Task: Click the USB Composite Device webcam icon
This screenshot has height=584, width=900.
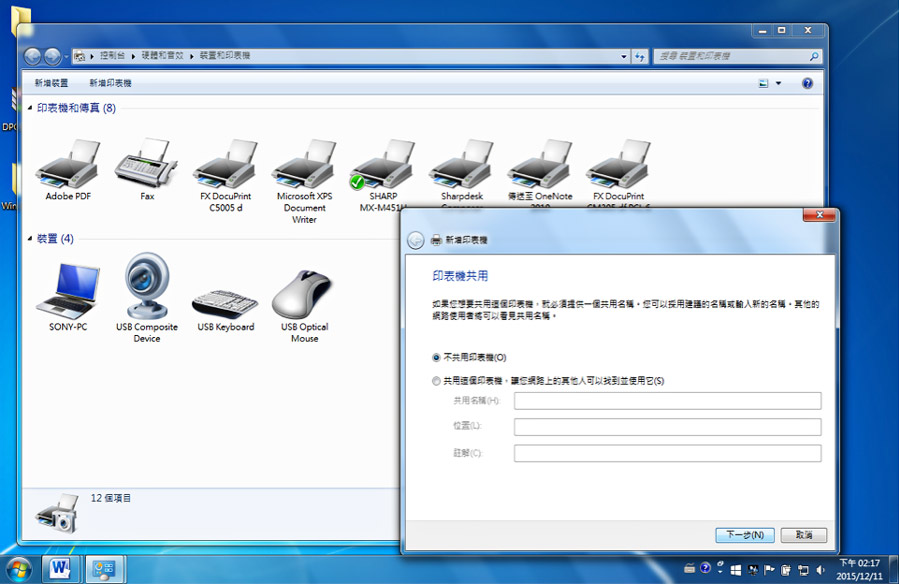Action: (x=146, y=297)
